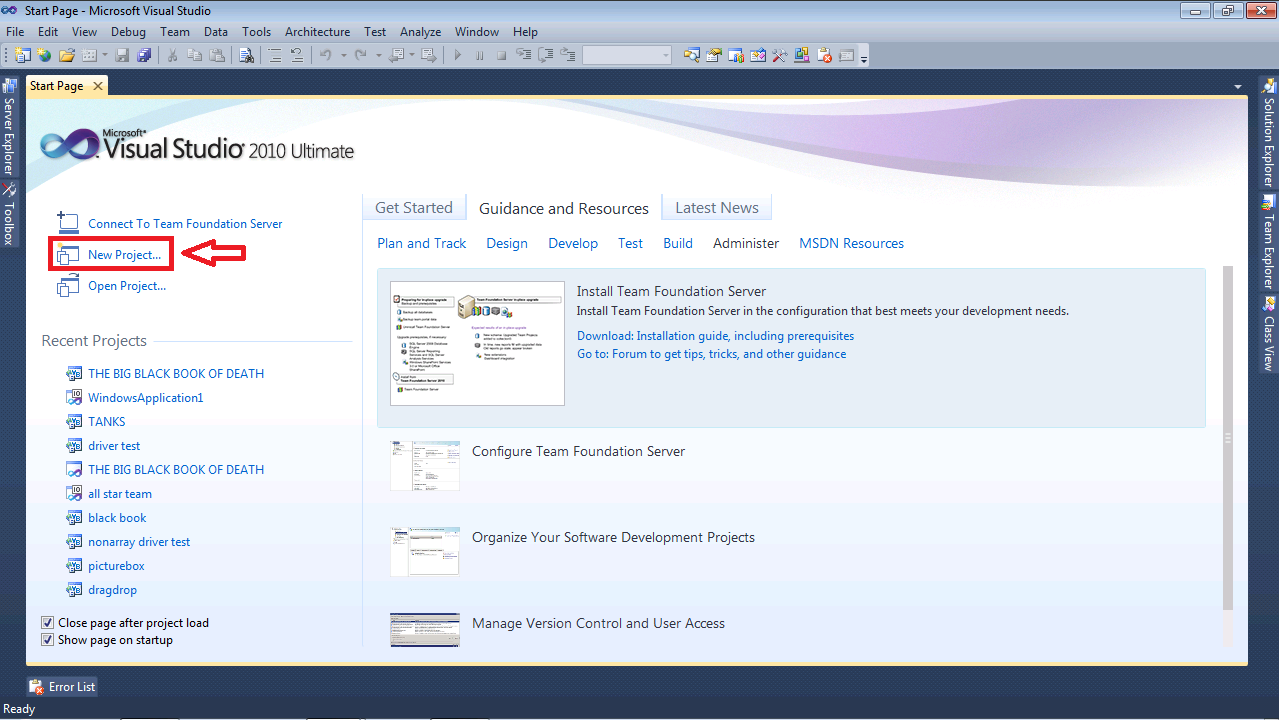Image resolution: width=1280 pixels, height=720 pixels.
Task: Select the MSDN Resources sub-tab
Action: (851, 243)
